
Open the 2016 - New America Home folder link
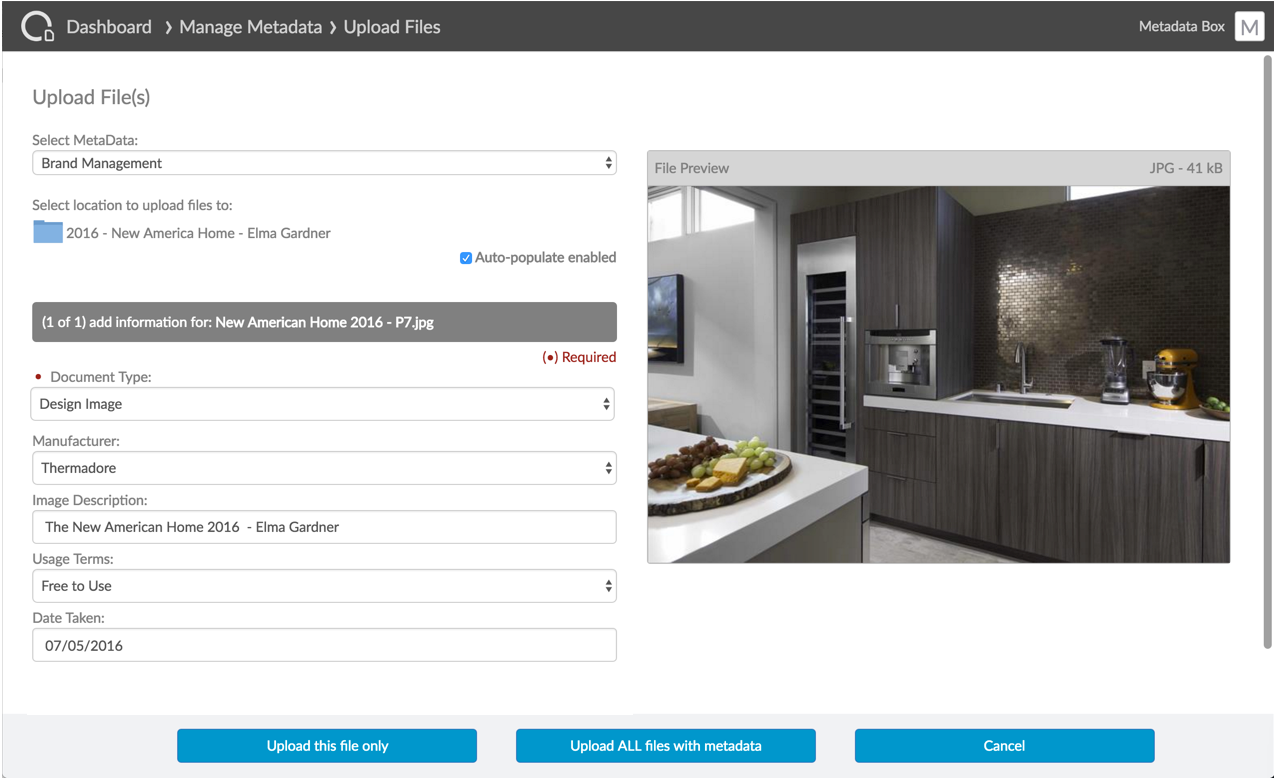(198, 233)
